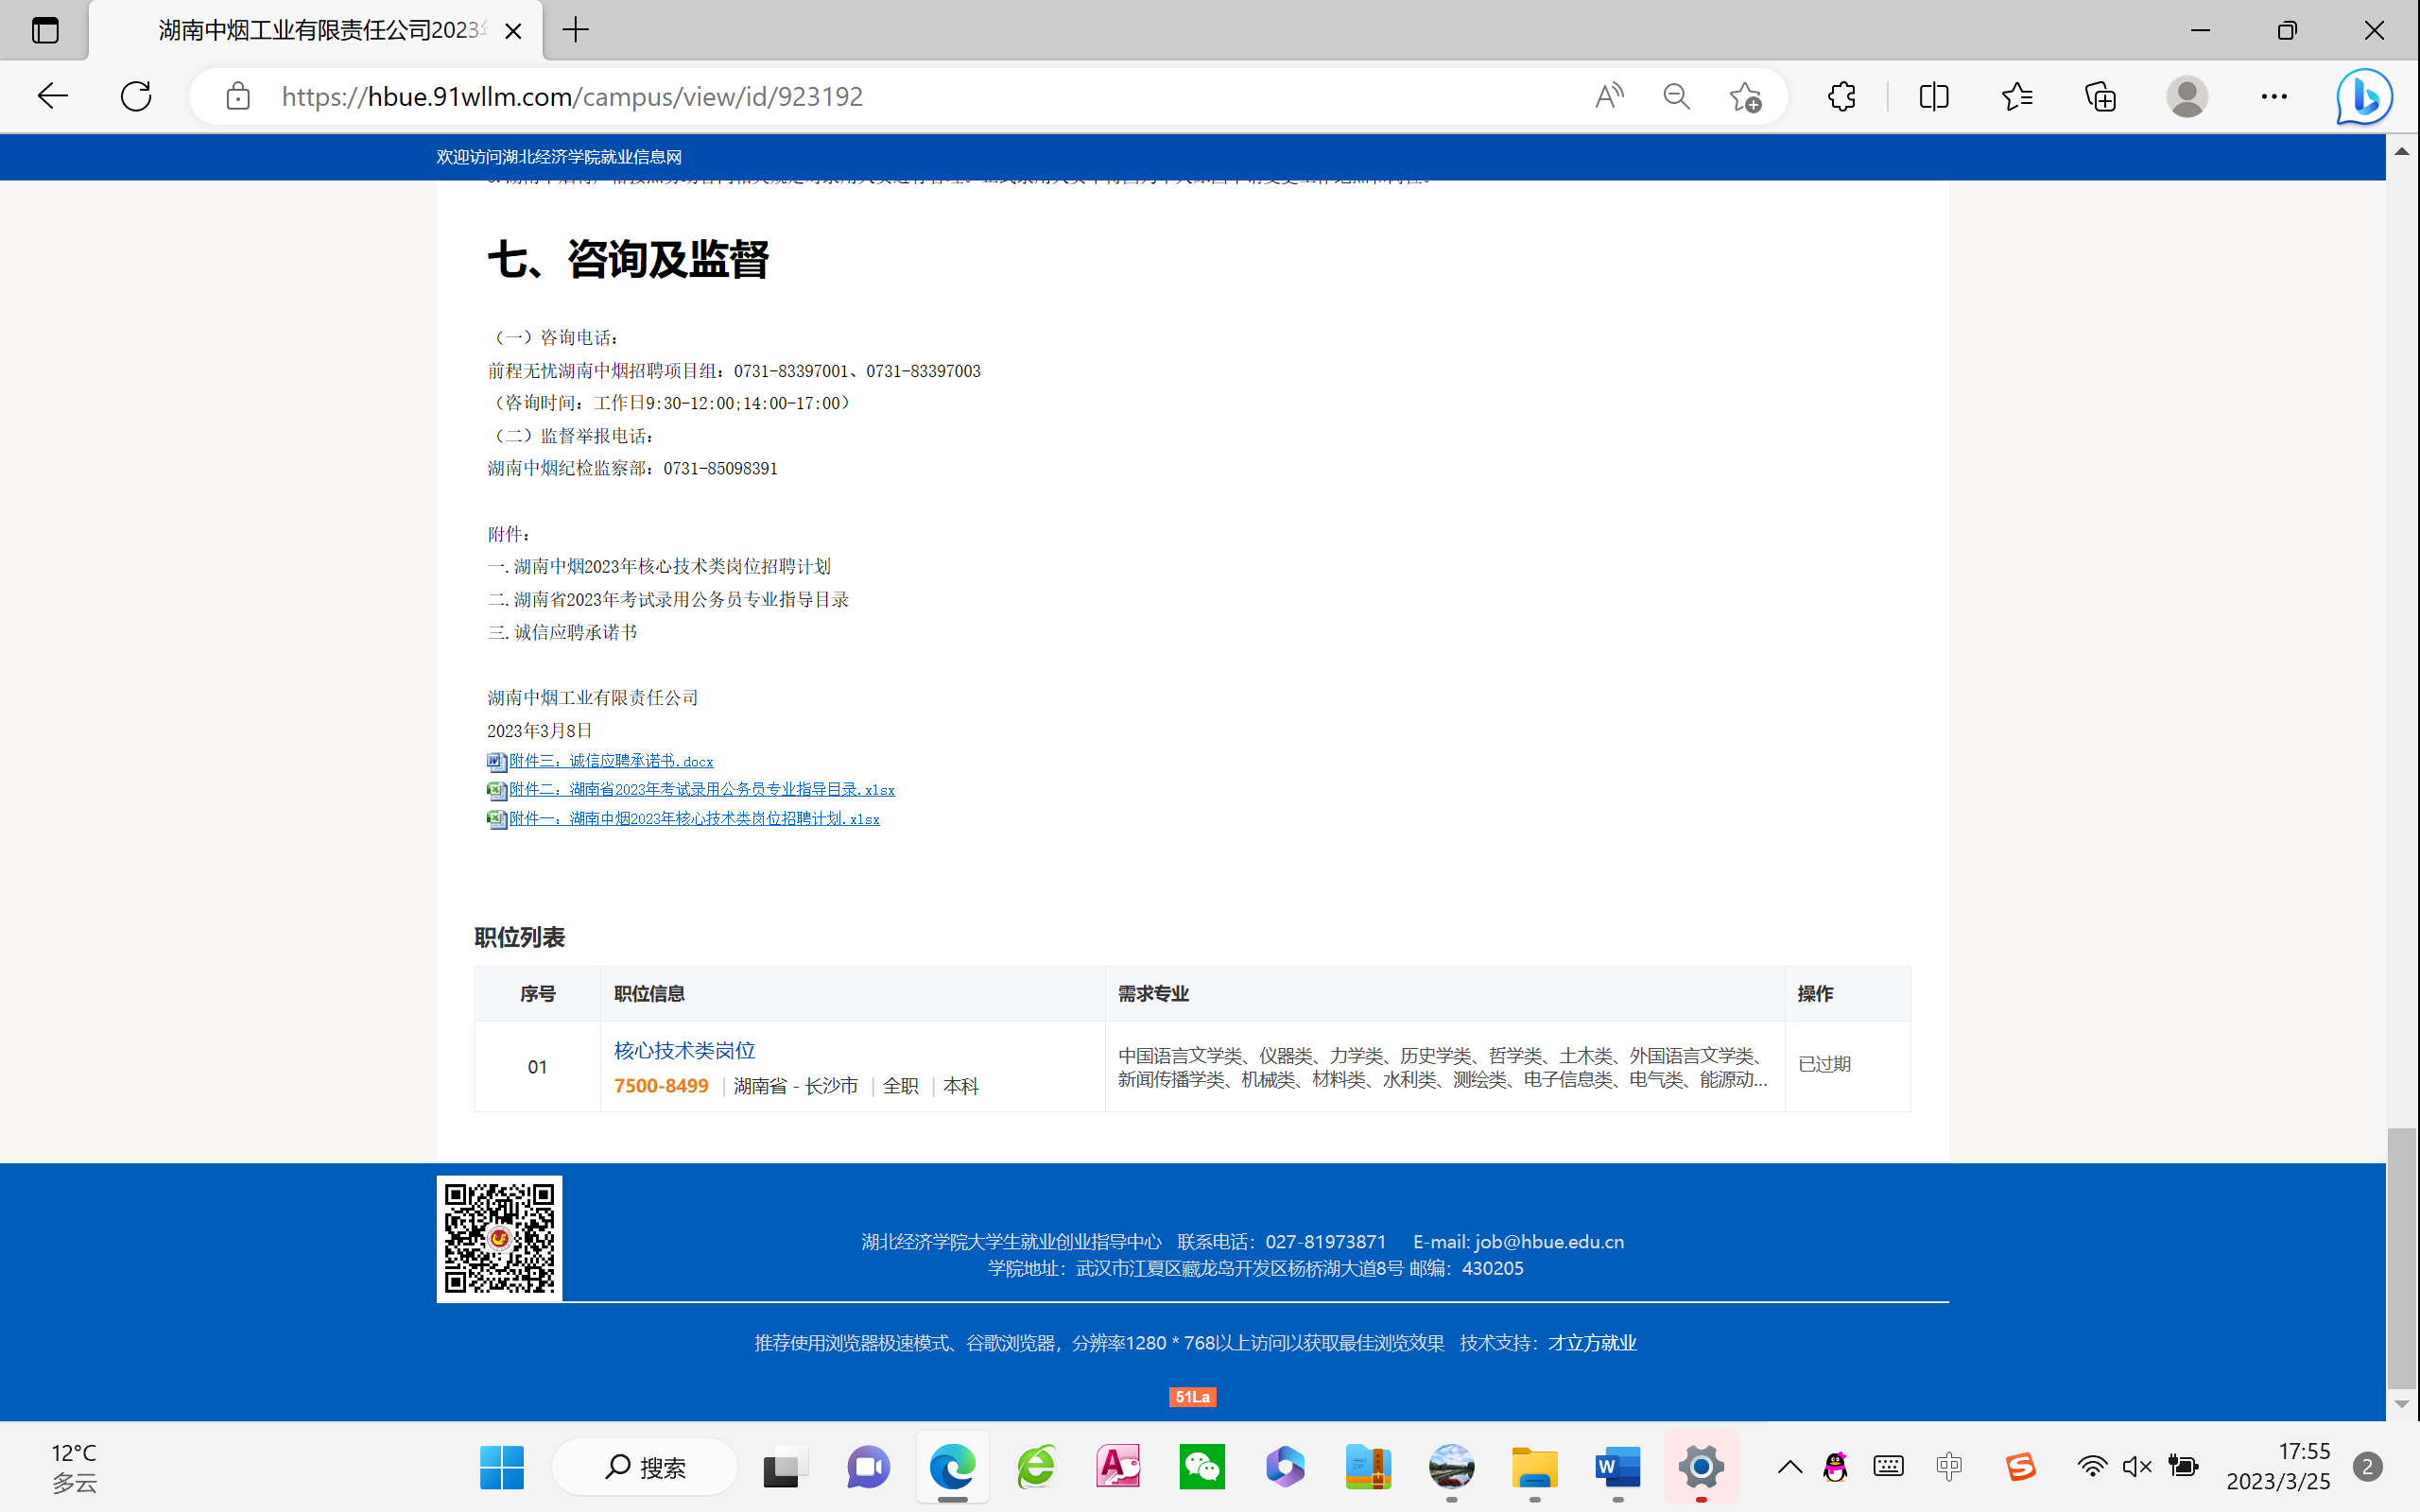Open the tab actions menu button
This screenshot has width=2420, height=1512.
45,30
